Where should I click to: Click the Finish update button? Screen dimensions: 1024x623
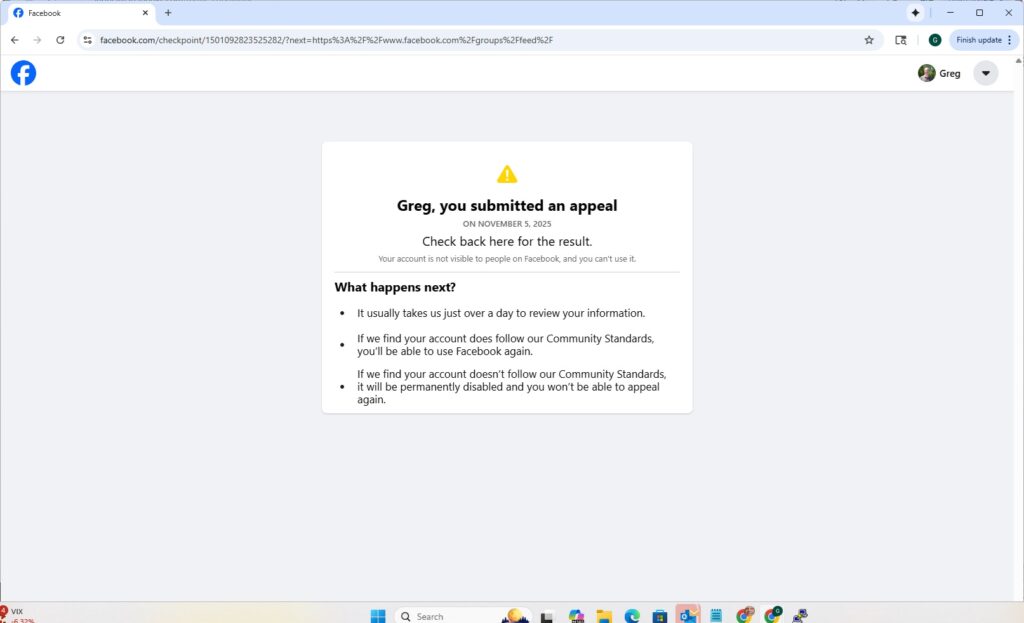pos(977,40)
